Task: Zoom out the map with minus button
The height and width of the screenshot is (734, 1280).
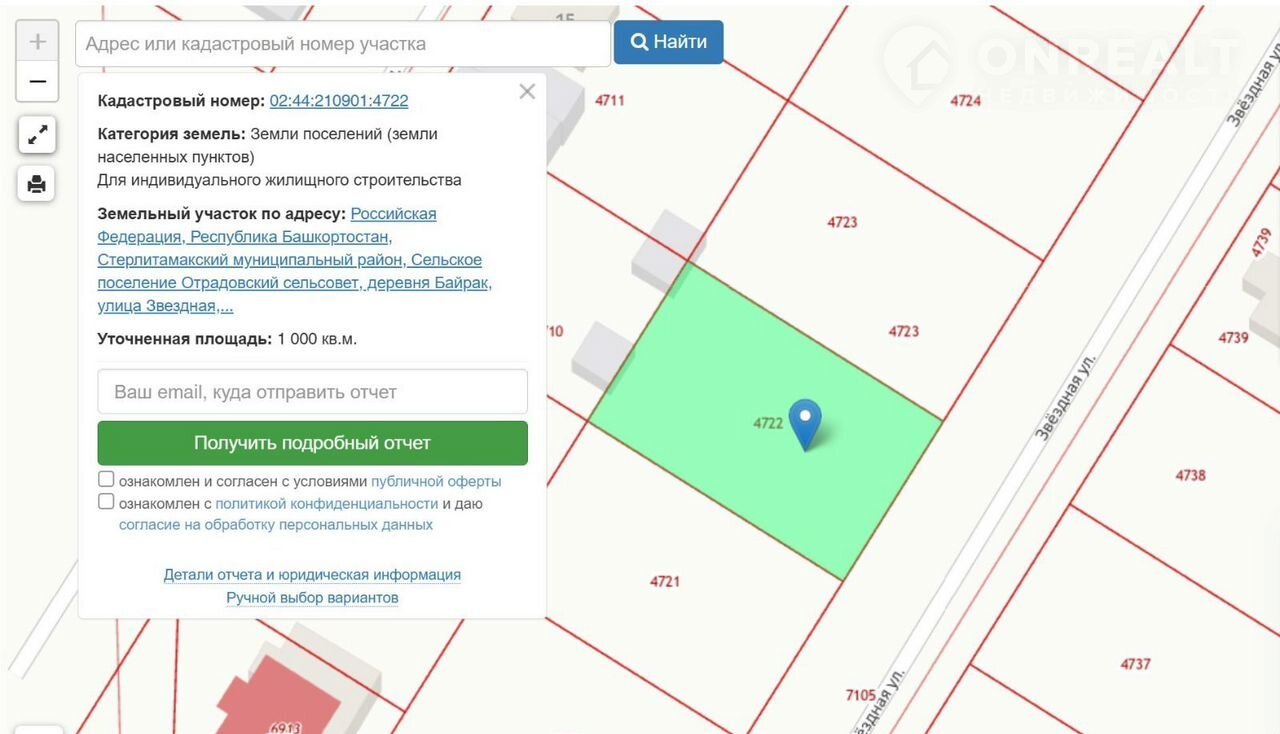Action: tap(37, 81)
